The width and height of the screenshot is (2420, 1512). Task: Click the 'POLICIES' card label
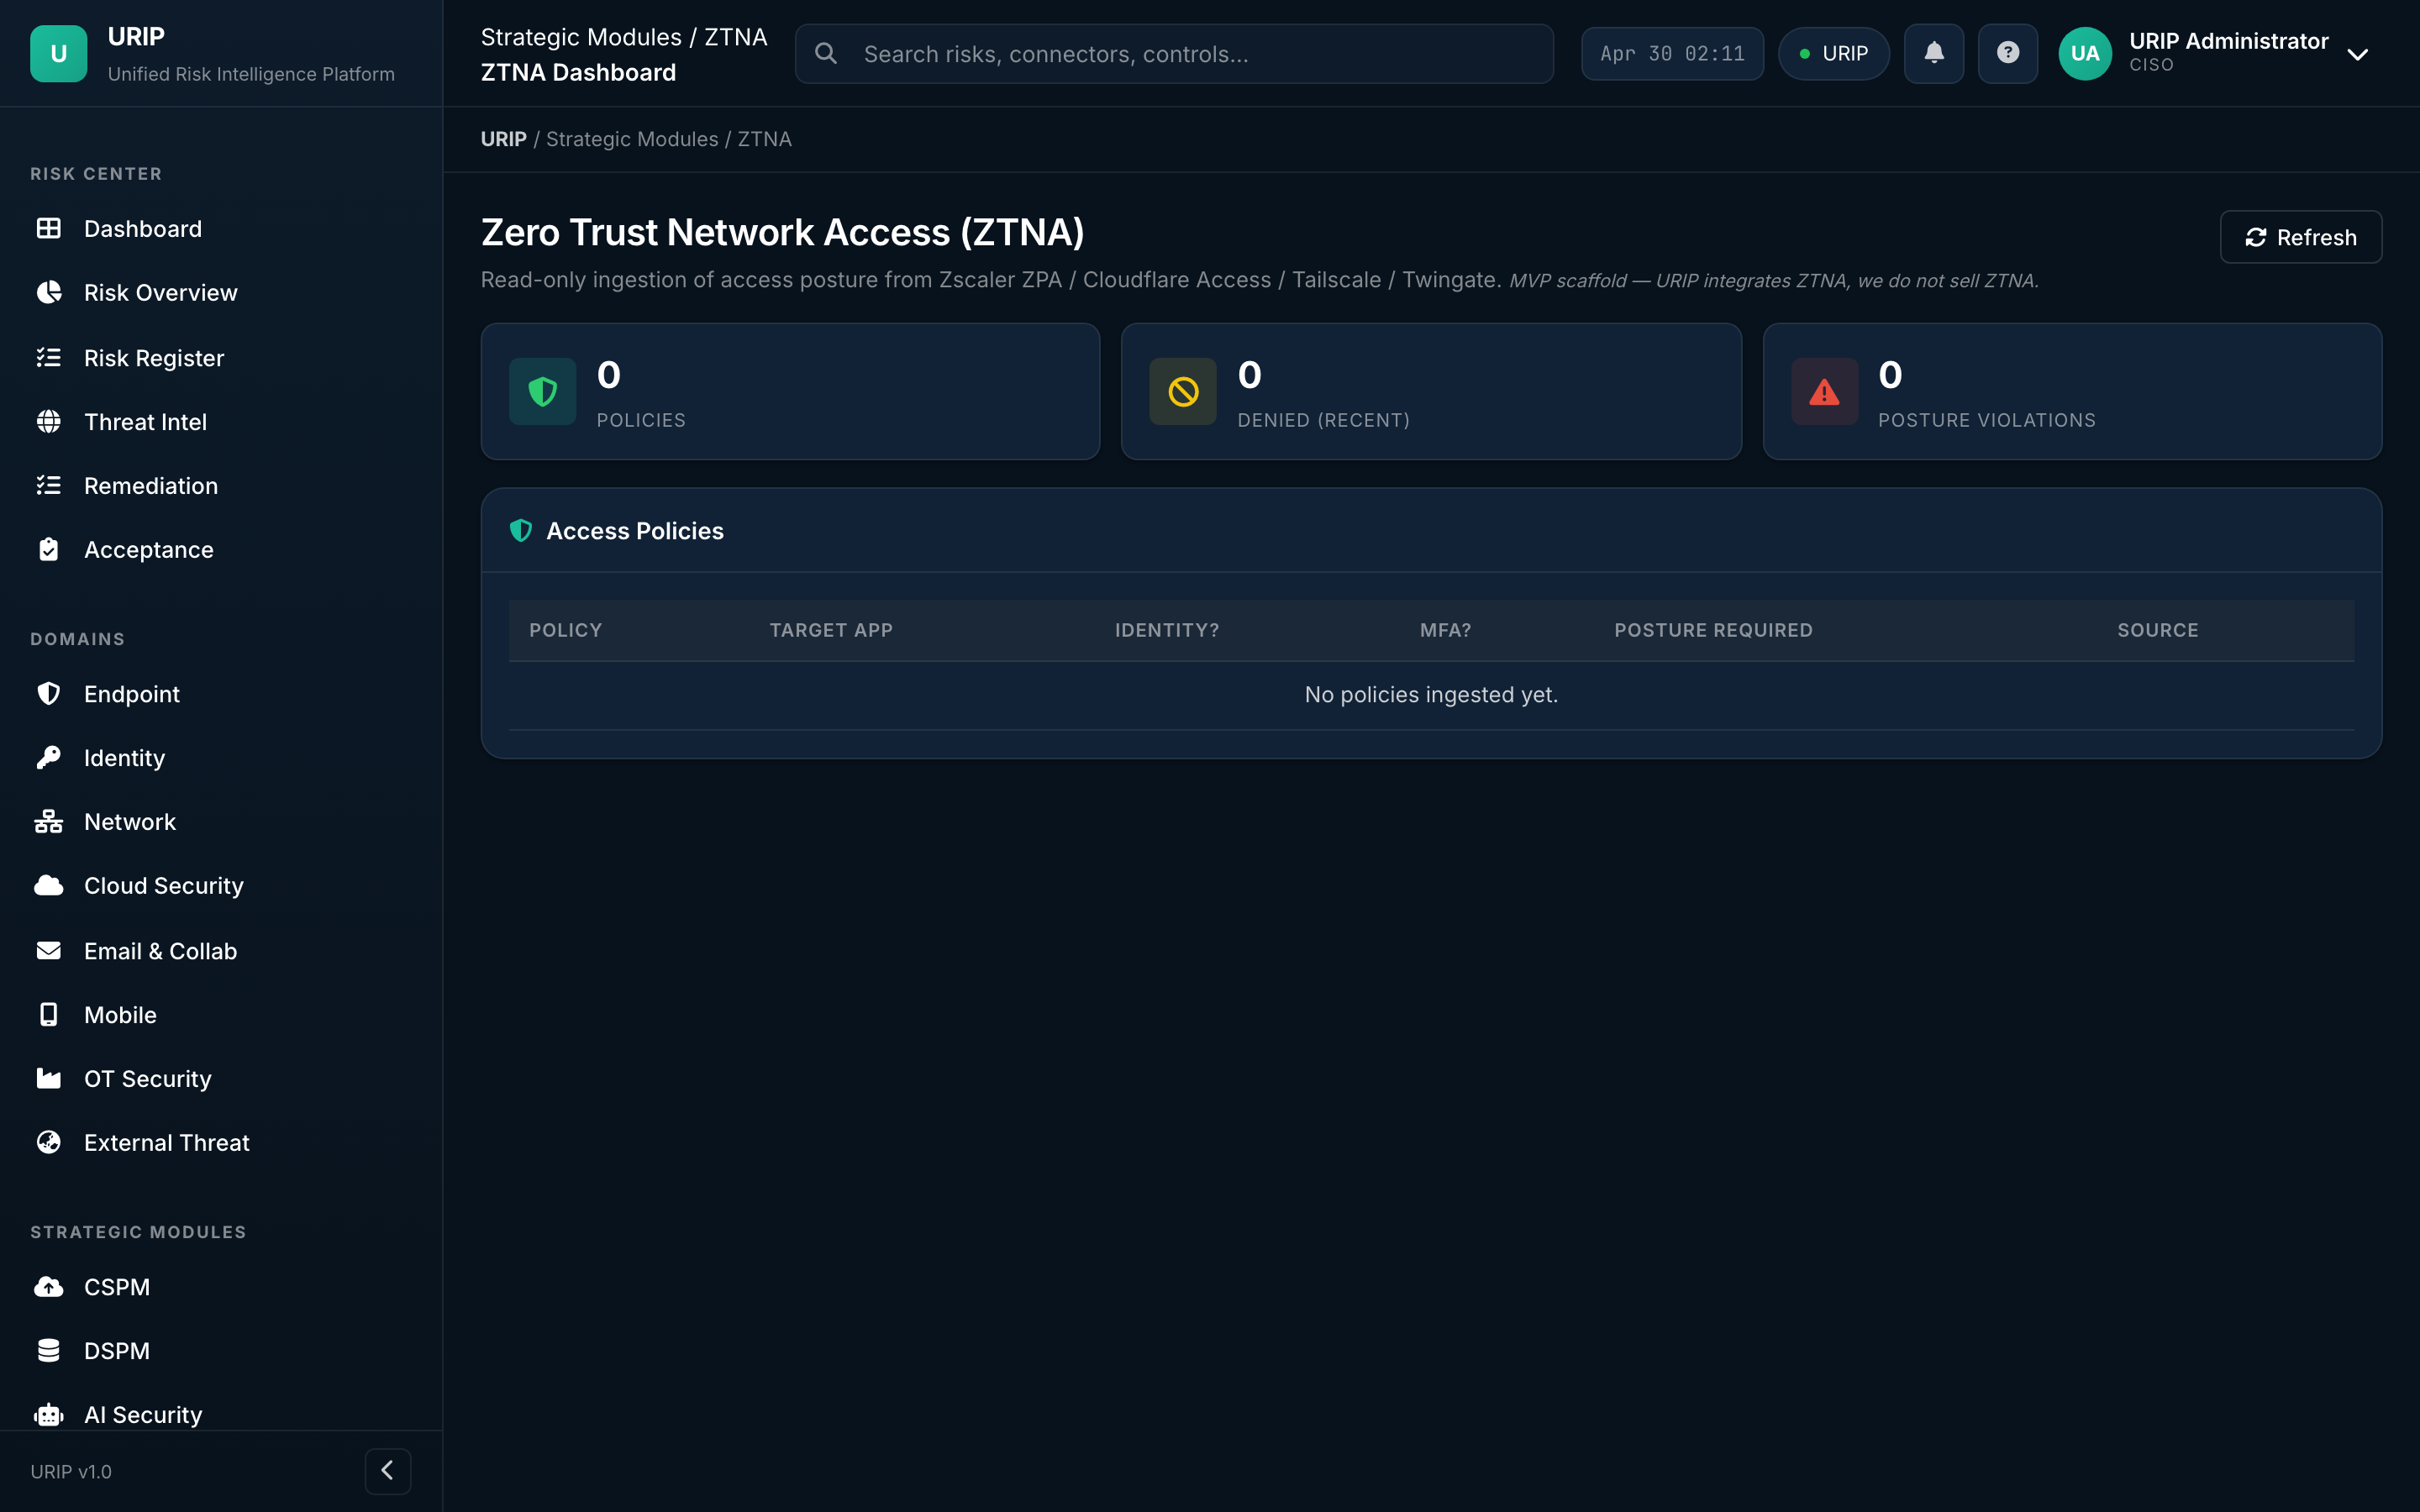pyautogui.click(x=641, y=420)
